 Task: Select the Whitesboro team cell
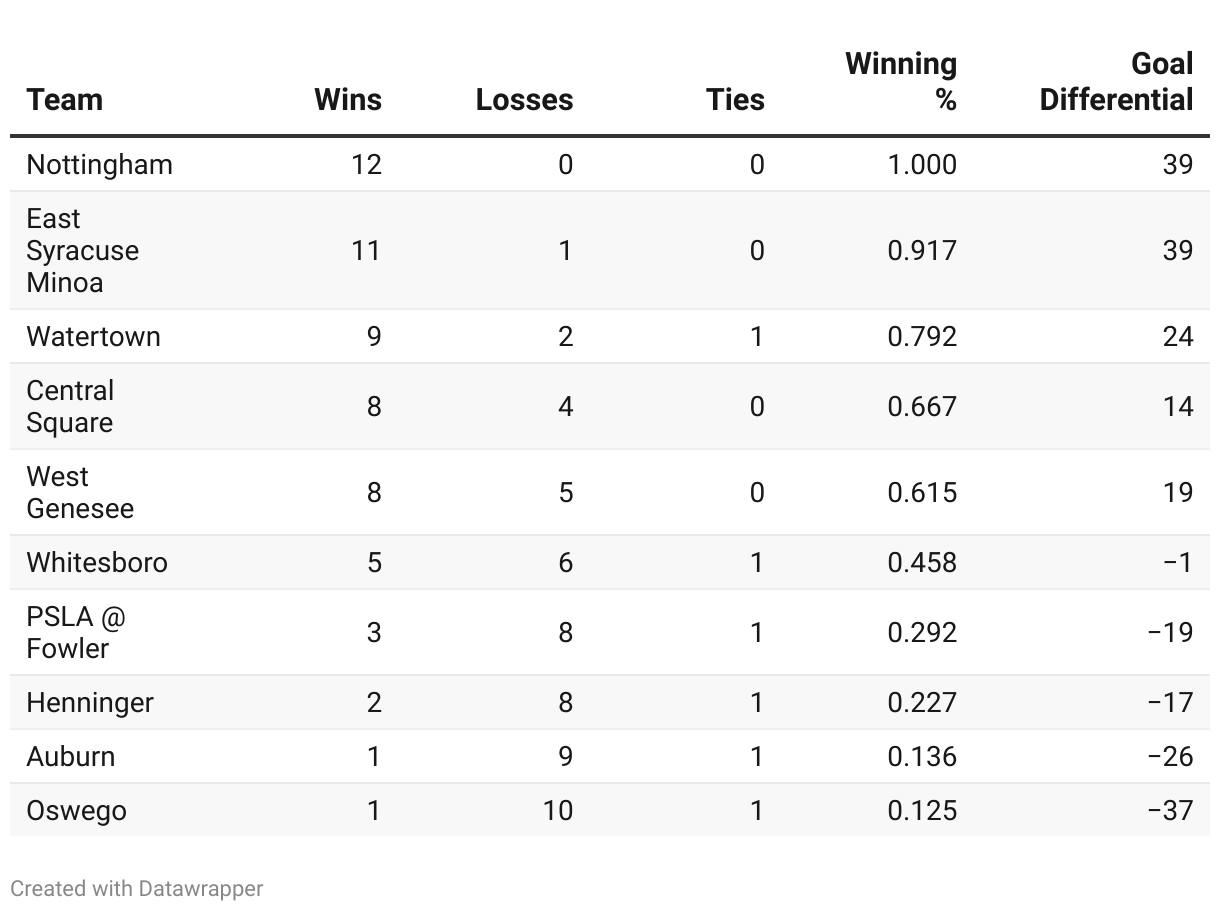pyautogui.click(x=97, y=562)
